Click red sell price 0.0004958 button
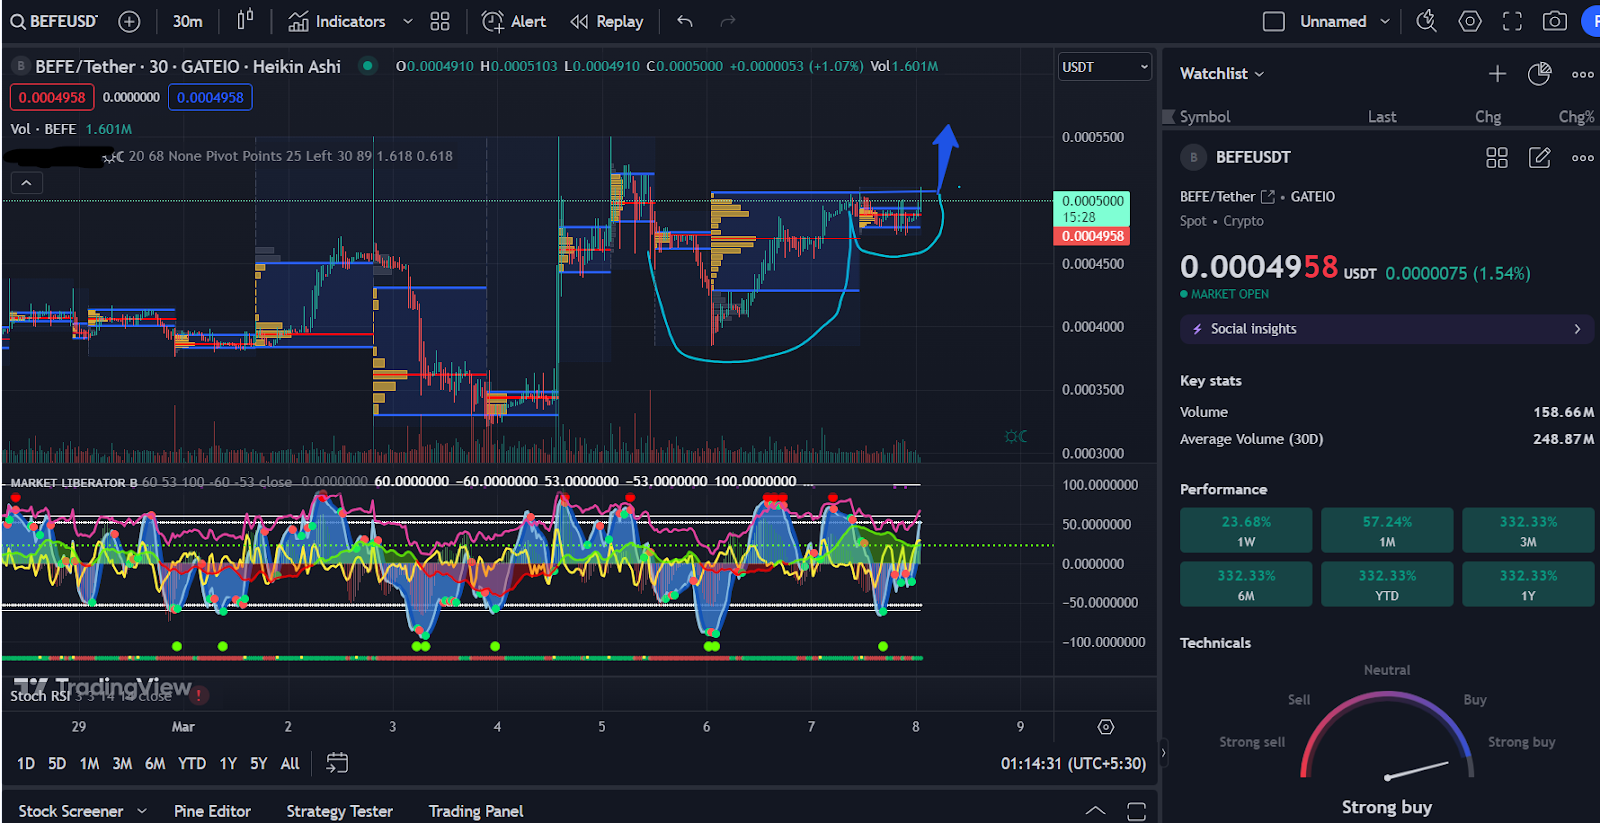The width and height of the screenshot is (1600, 823). (52, 97)
